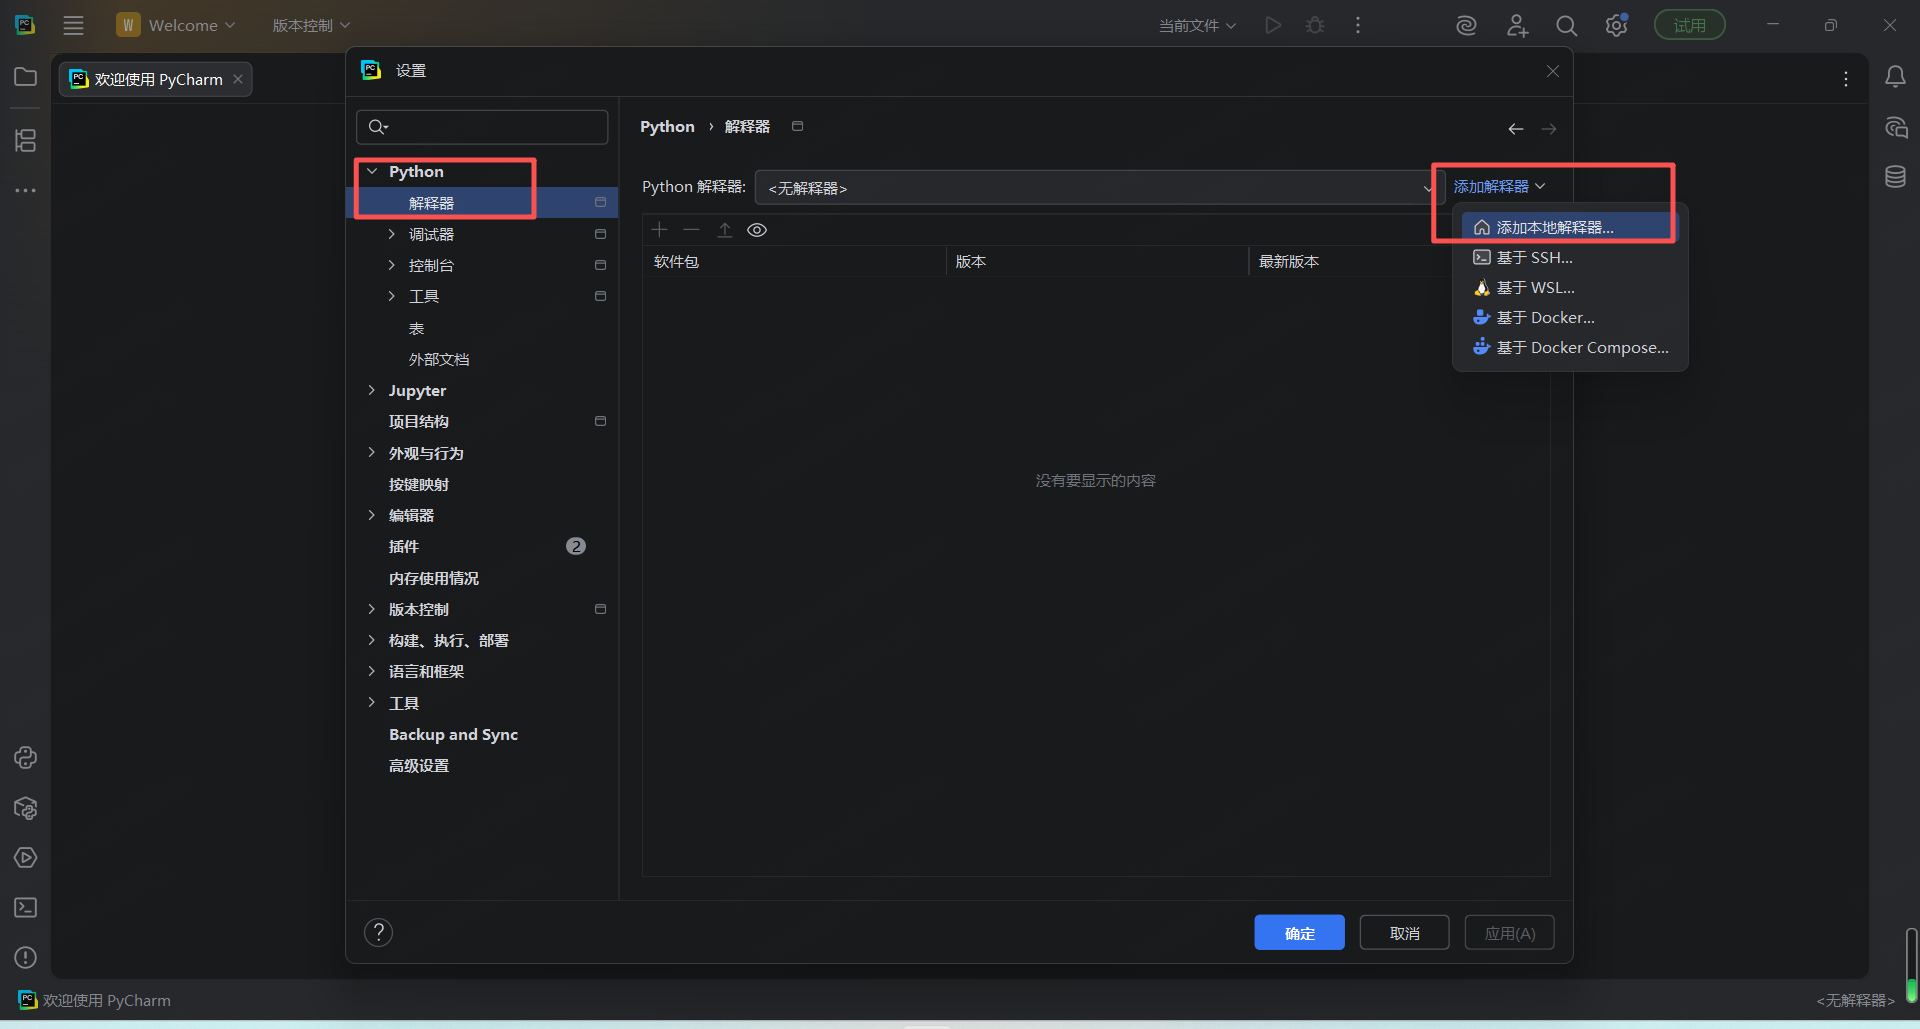1920x1029 pixels.
Task: Click the Debug bug icon
Action: point(1315,25)
